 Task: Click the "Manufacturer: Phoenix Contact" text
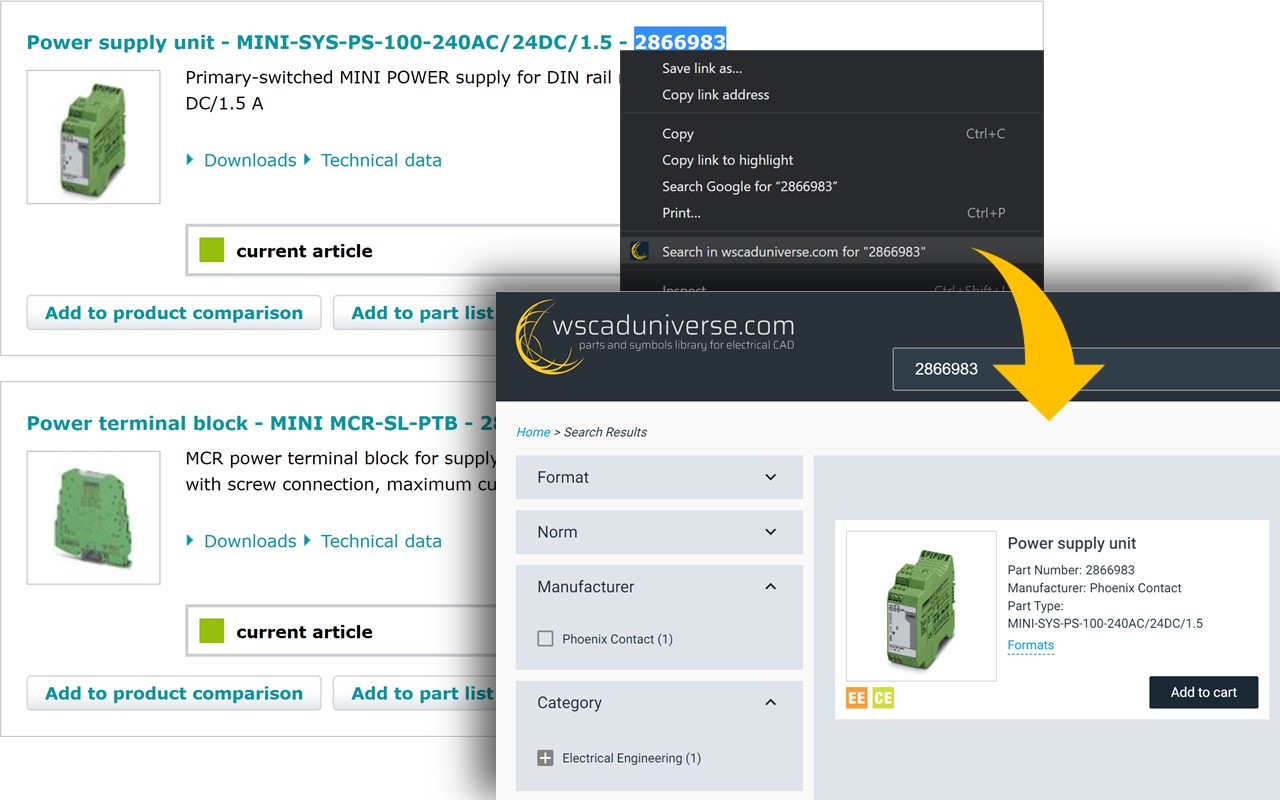pyautogui.click(x=1094, y=588)
